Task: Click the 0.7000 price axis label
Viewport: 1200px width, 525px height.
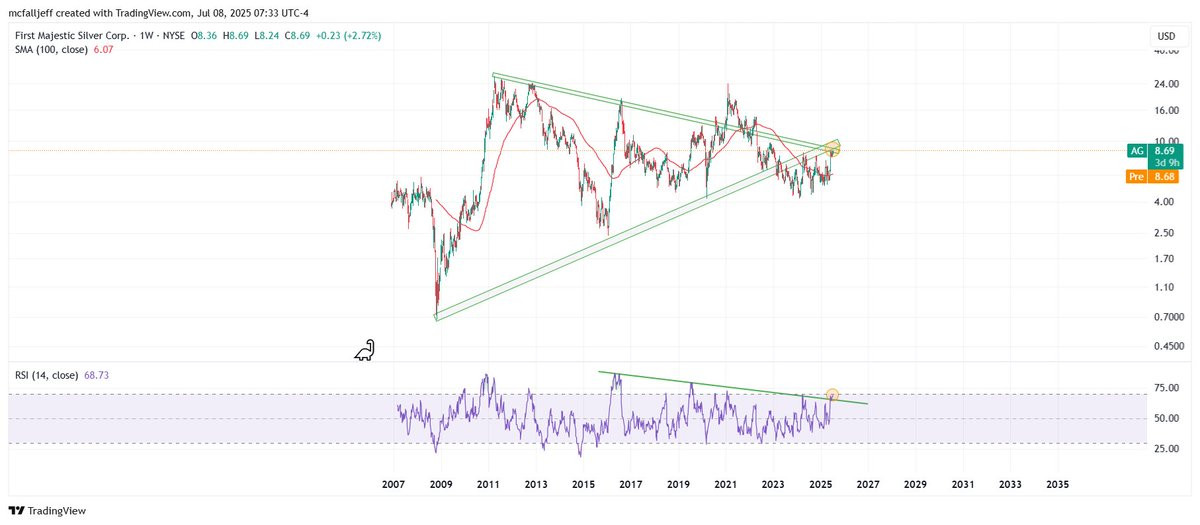Action: tap(1167, 317)
